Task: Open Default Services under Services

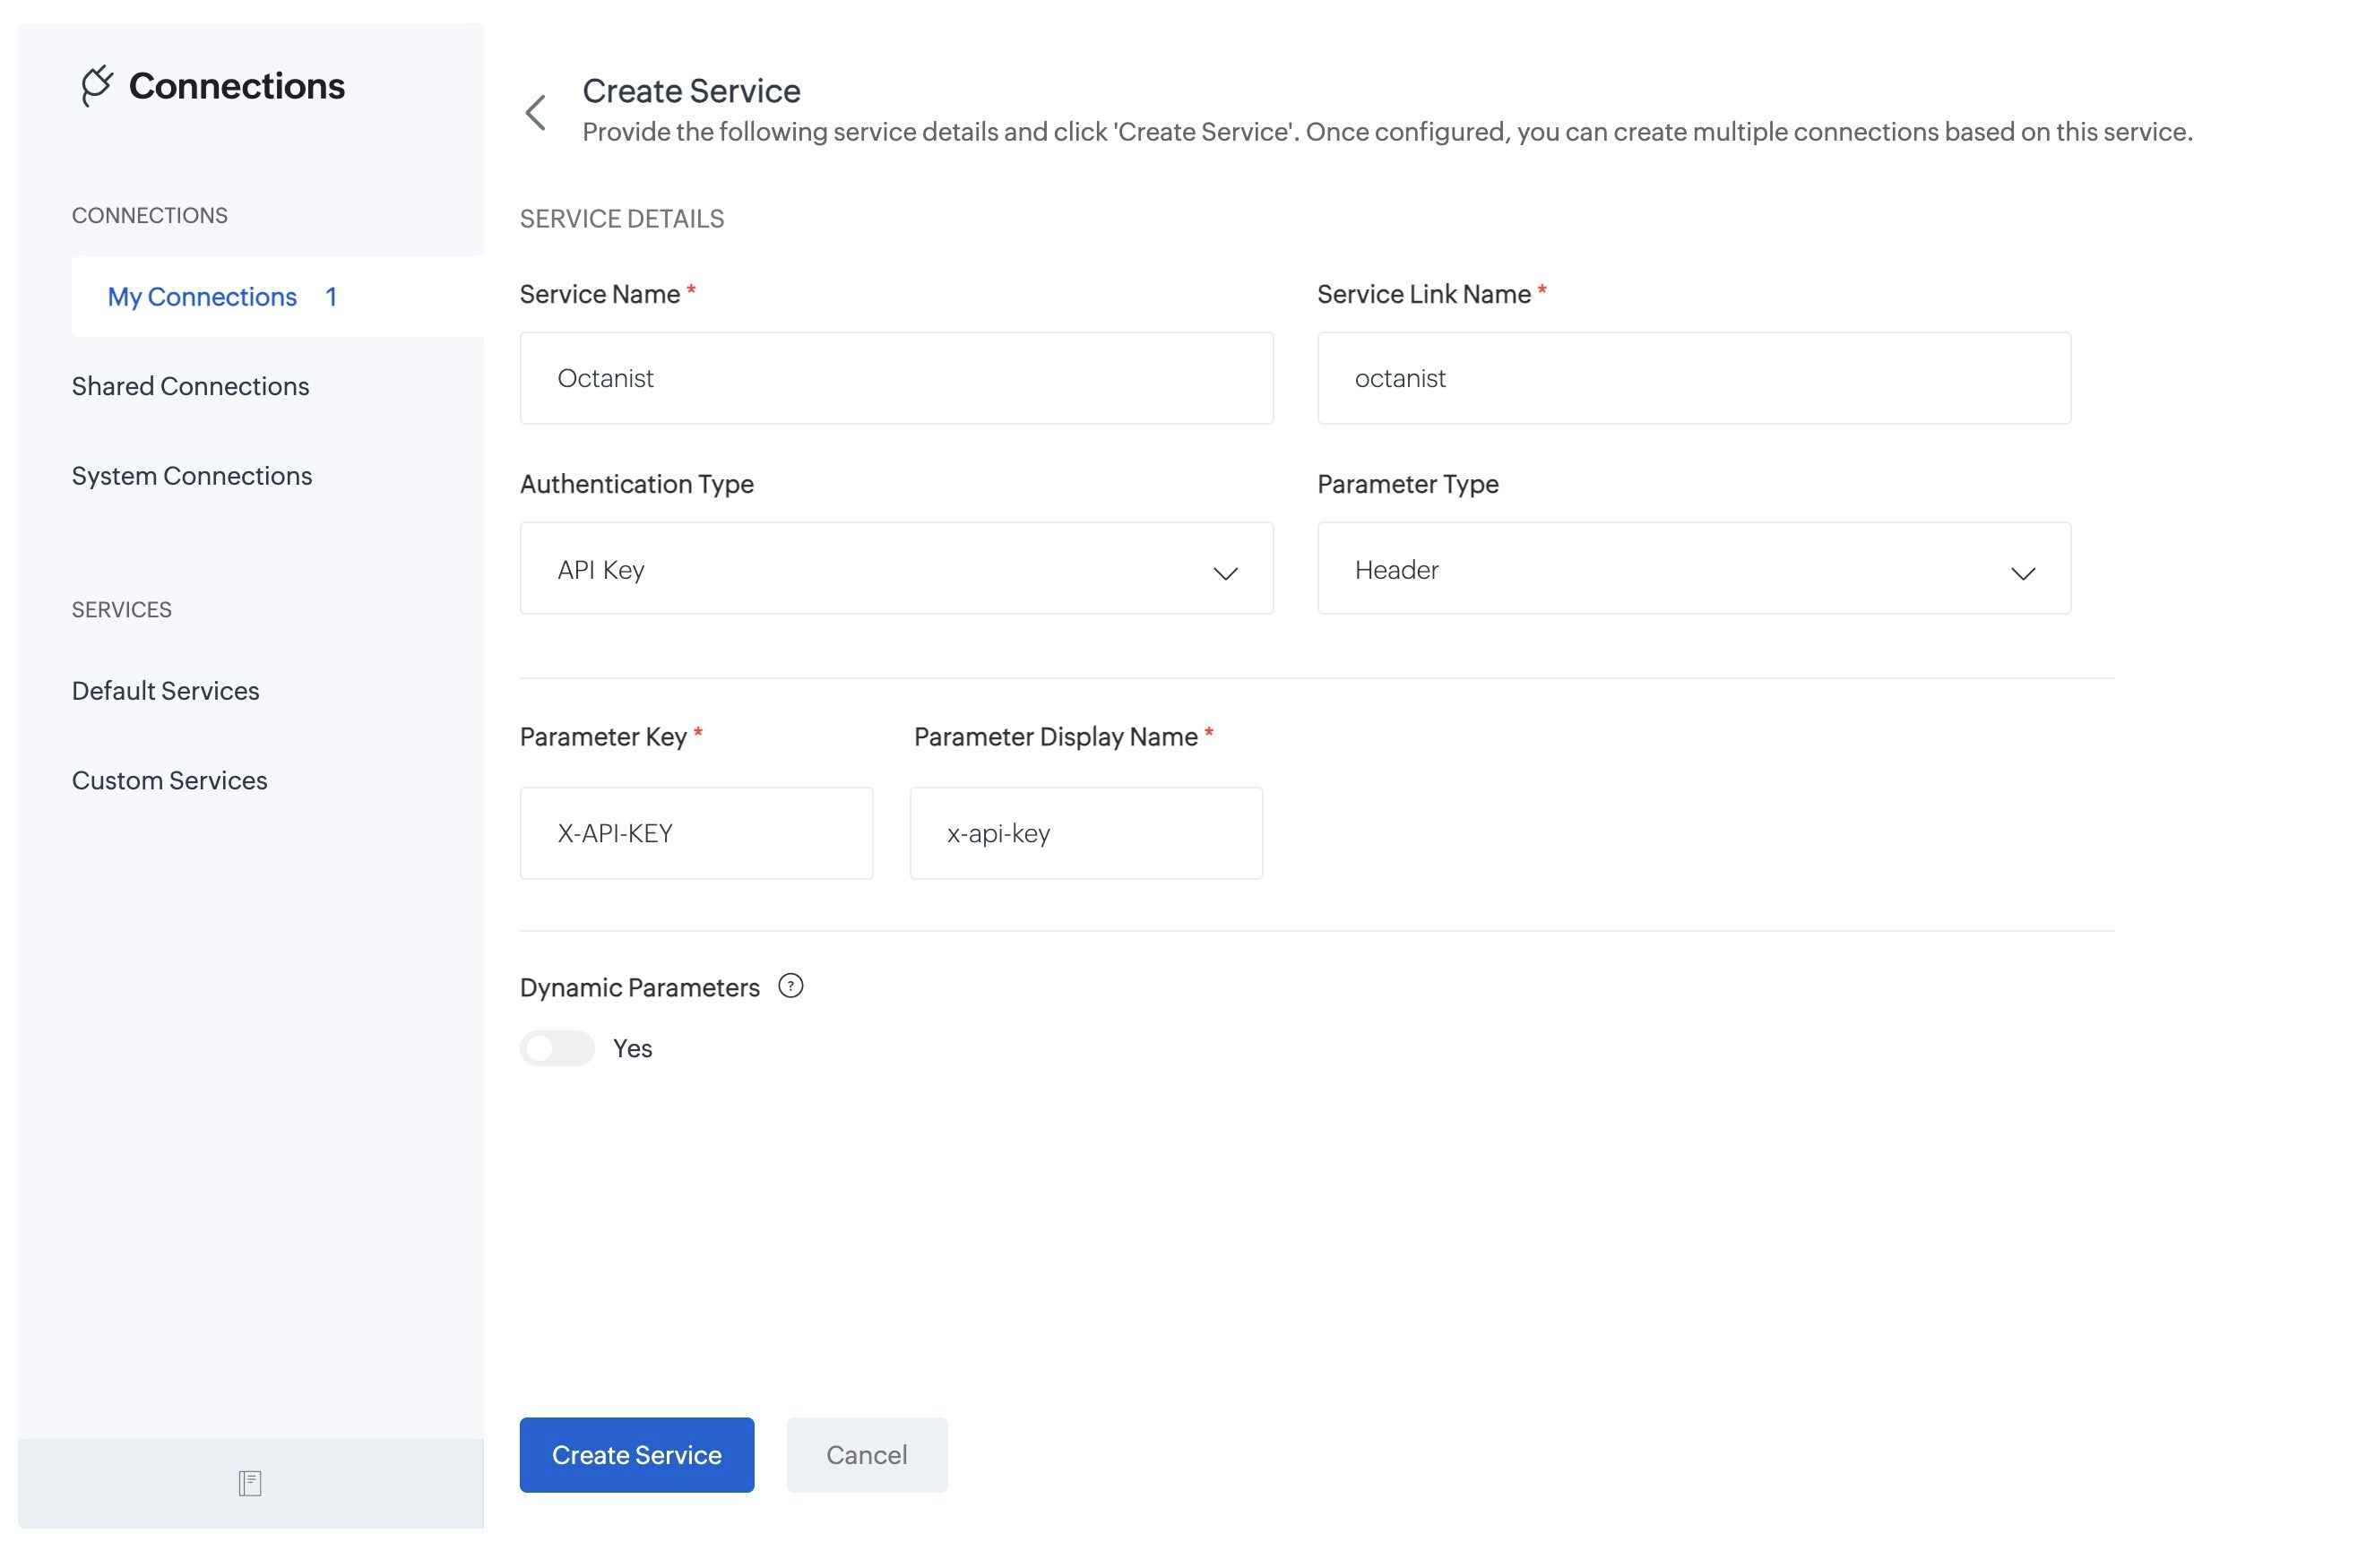Action: tap(165, 690)
